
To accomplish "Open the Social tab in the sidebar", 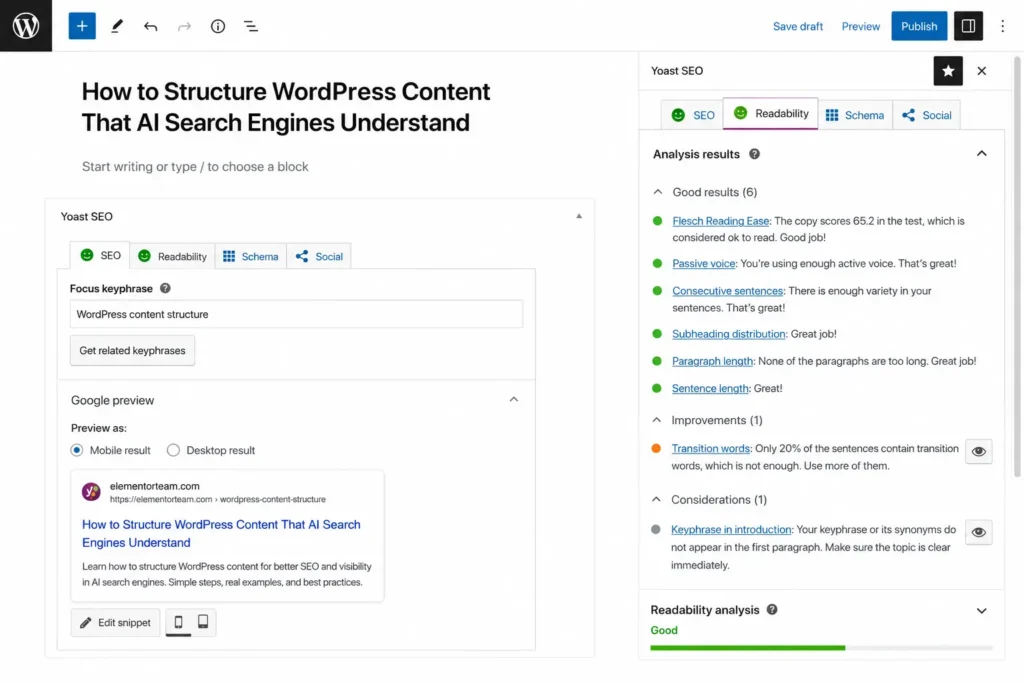I will point(926,115).
